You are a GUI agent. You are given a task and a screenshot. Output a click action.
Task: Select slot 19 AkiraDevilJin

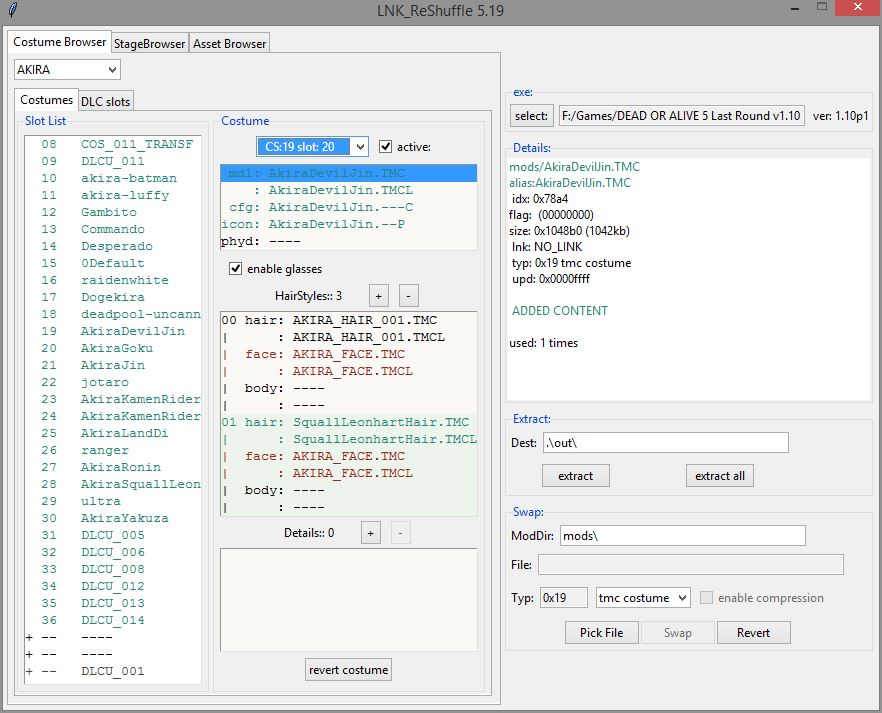pos(112,331)
